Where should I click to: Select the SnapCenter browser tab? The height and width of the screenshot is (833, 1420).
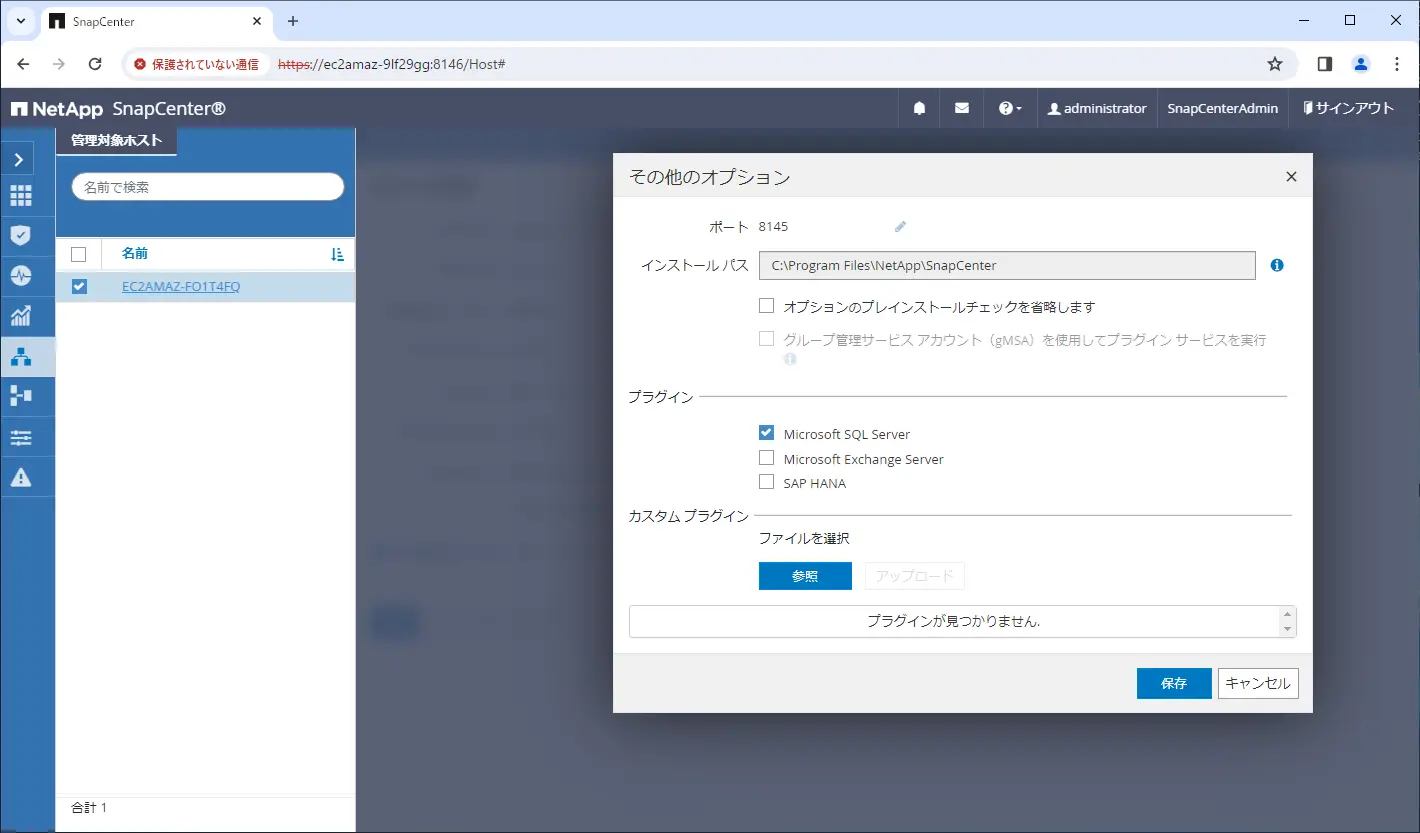click(157, 22)
